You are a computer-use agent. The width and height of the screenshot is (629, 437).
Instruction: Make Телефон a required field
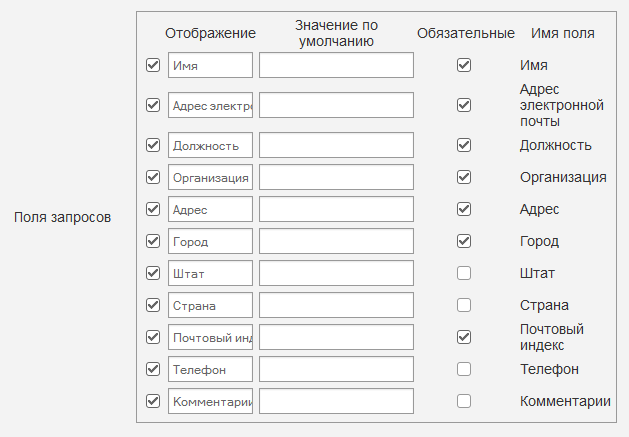(464, 369)
